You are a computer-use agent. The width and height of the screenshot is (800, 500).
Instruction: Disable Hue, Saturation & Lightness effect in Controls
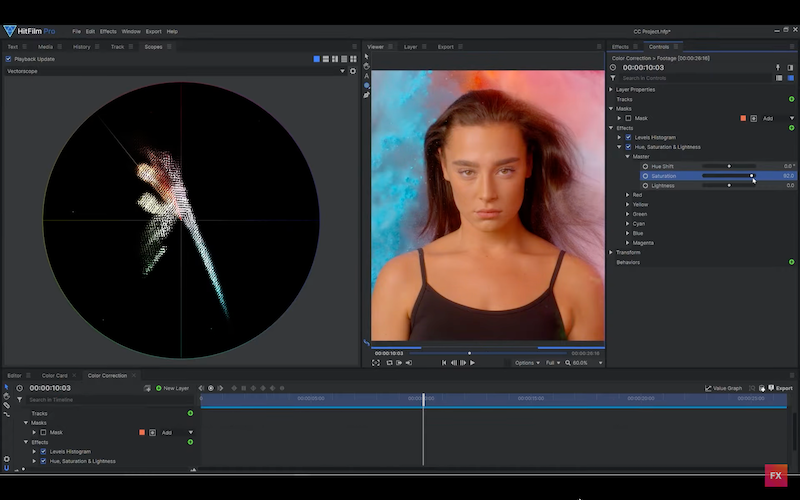point(628,147)
